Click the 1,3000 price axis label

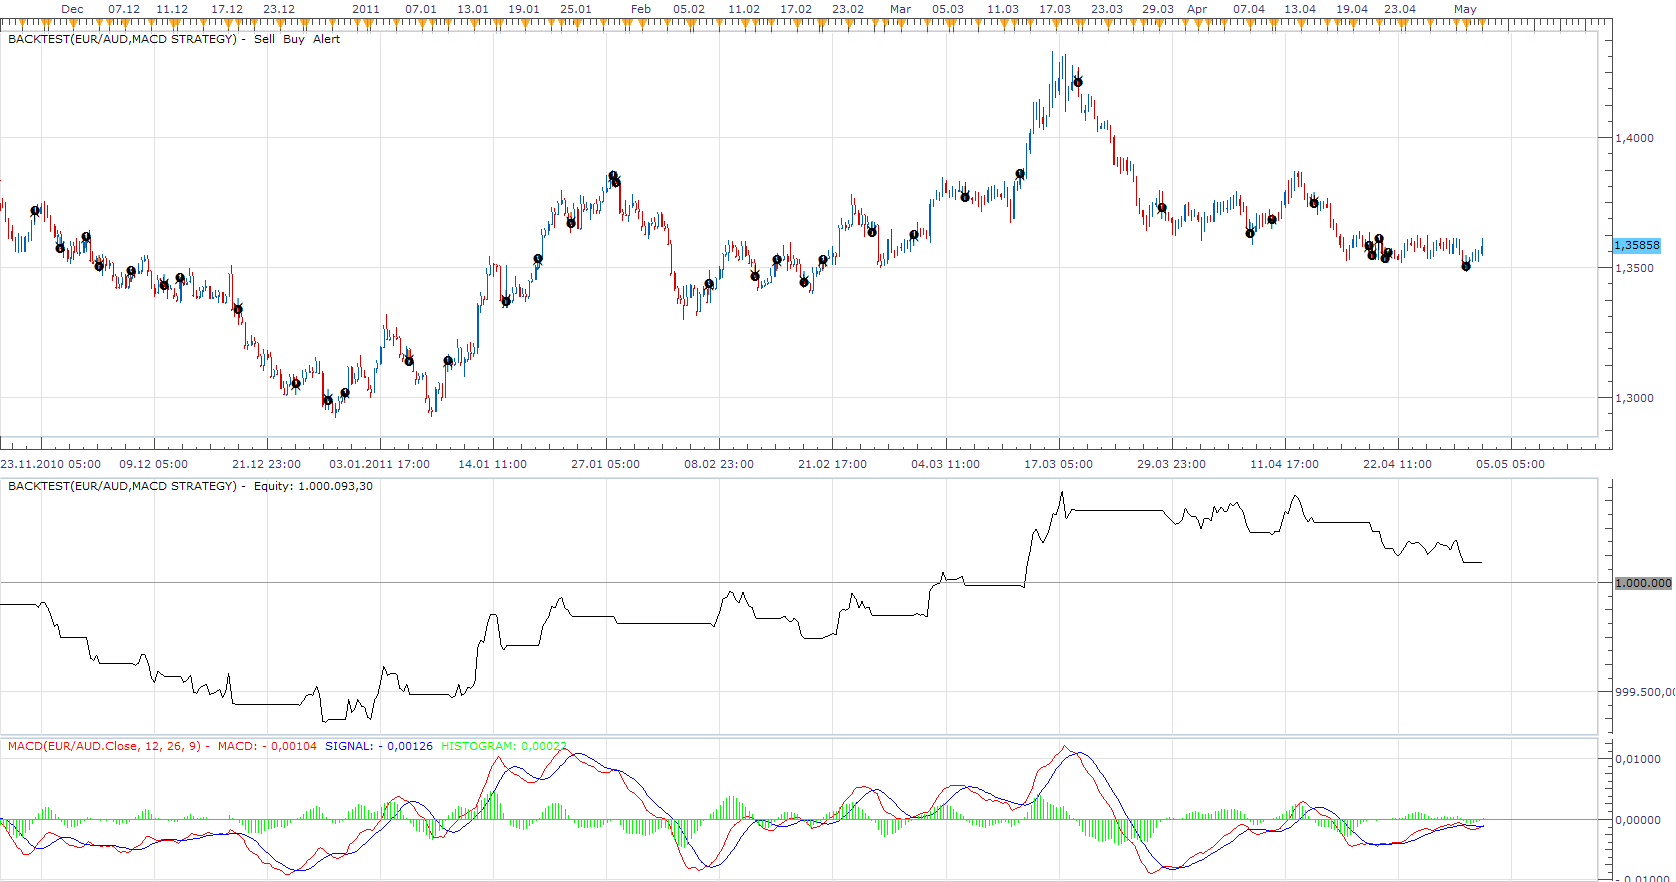1634,398
